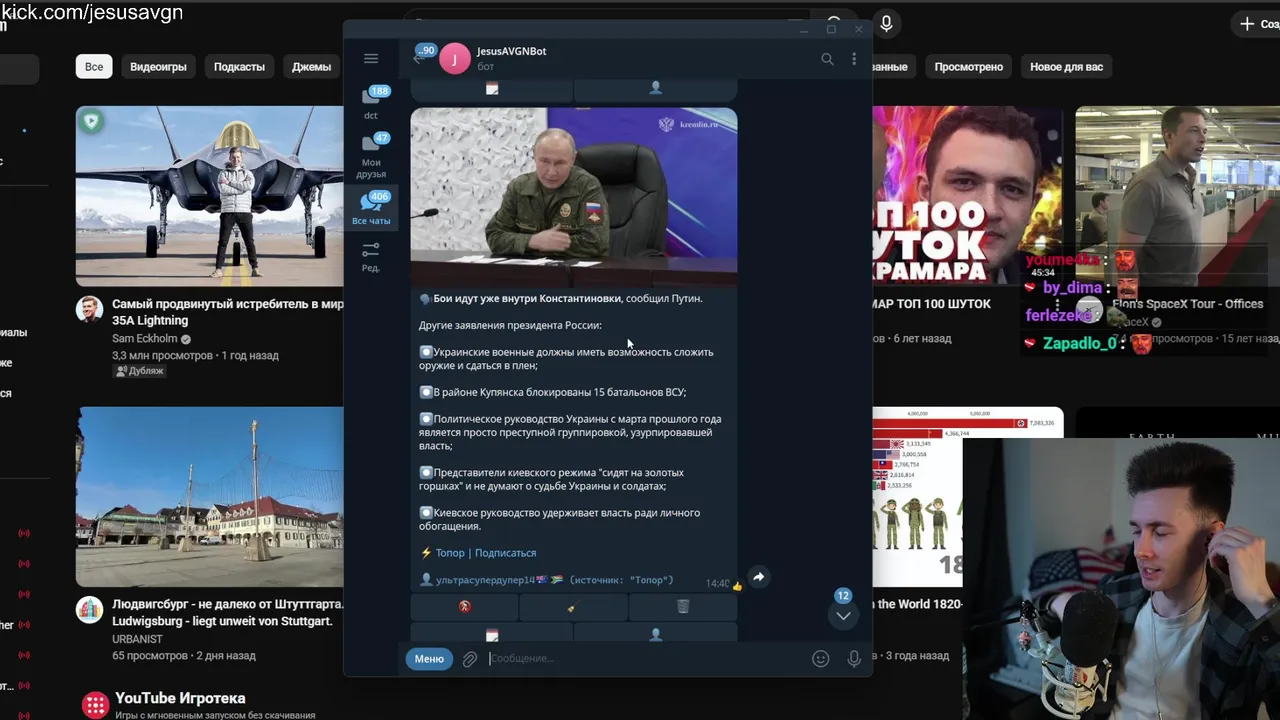Search within the JesusAVGNBot chat

(827, 59)
